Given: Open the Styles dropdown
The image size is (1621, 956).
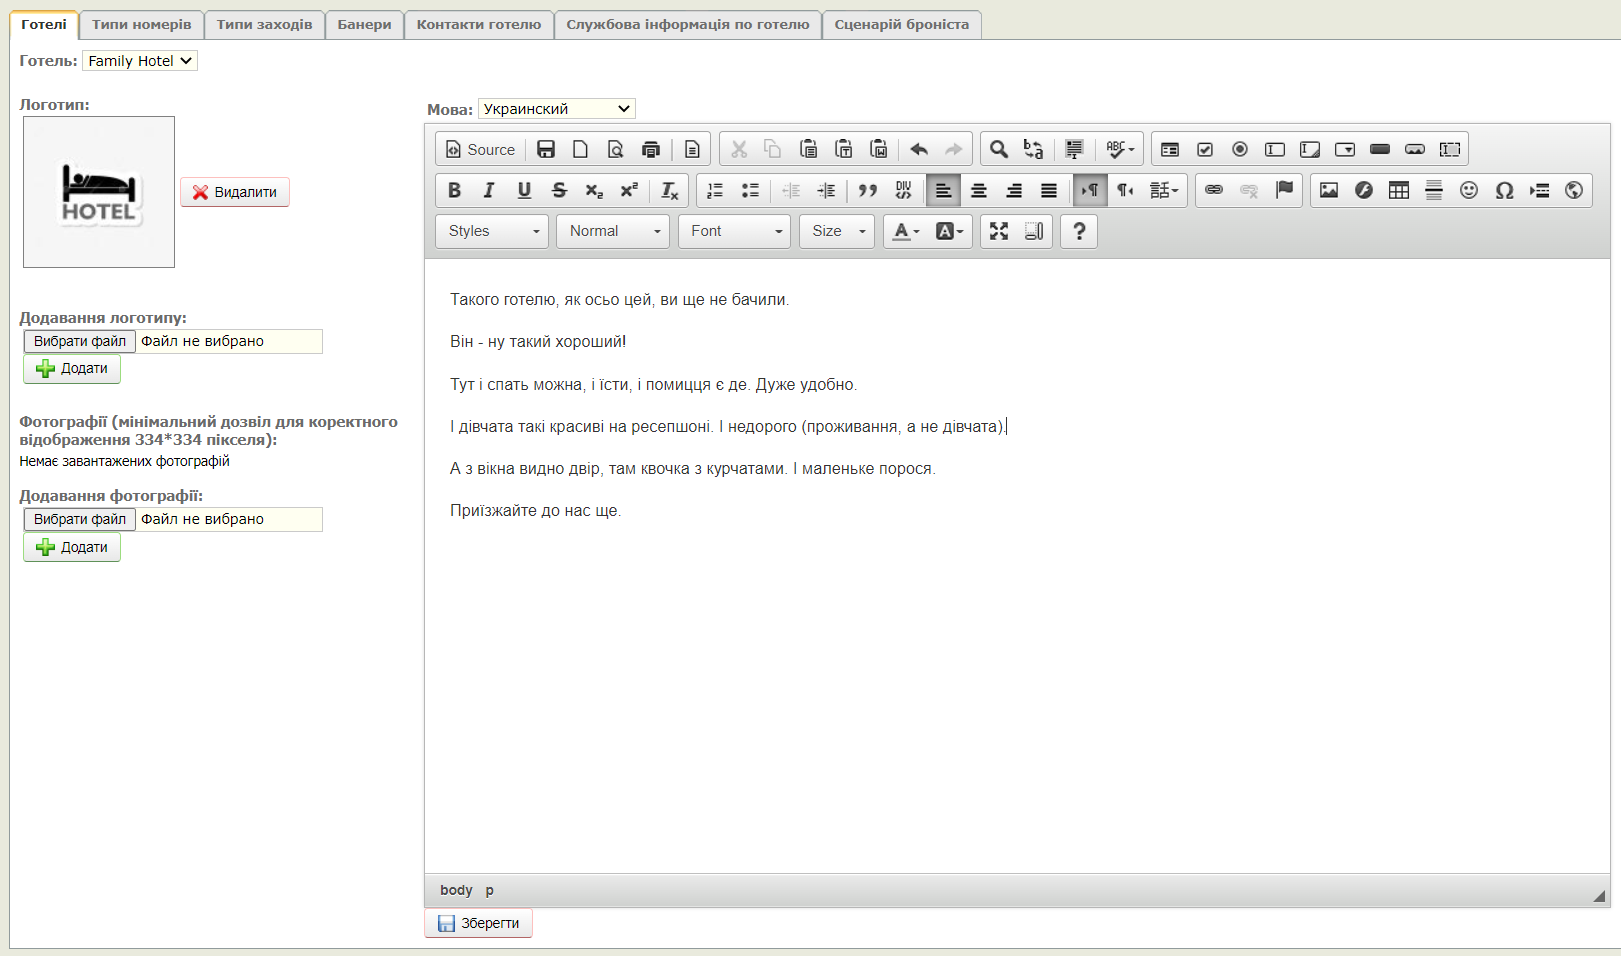Looking at the screenshot, I should tap(492, 231).
